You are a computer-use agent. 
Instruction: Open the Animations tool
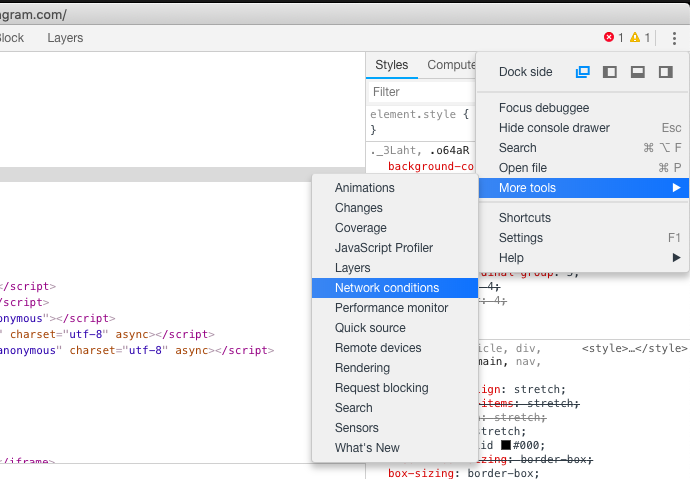tap(365, 188)
